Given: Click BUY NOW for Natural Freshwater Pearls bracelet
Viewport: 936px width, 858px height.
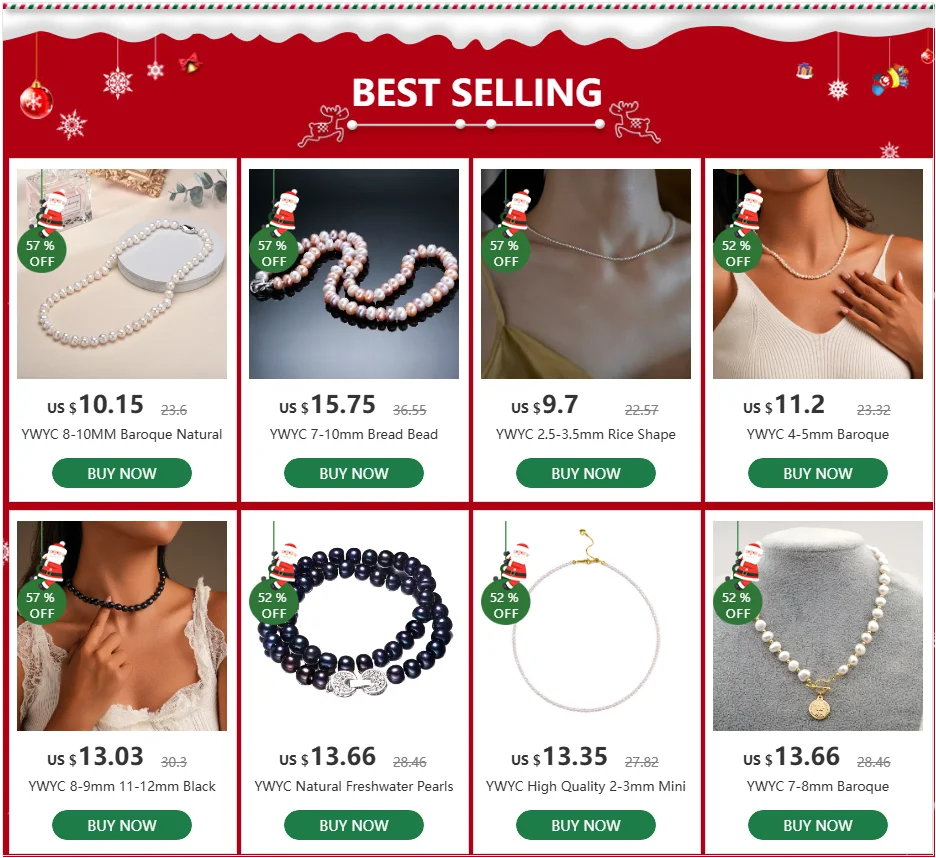Looking at the screenshot, I should click(x=354, y=825).
